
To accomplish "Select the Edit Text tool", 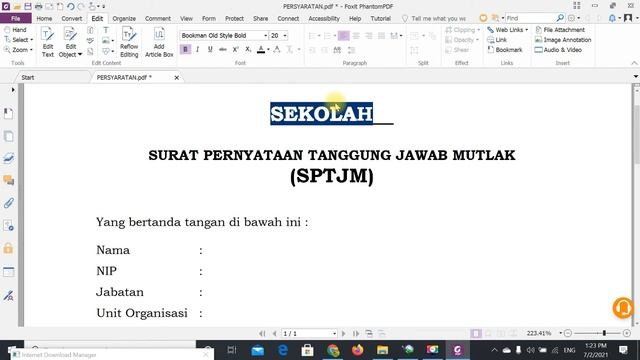I will (48, 43).
